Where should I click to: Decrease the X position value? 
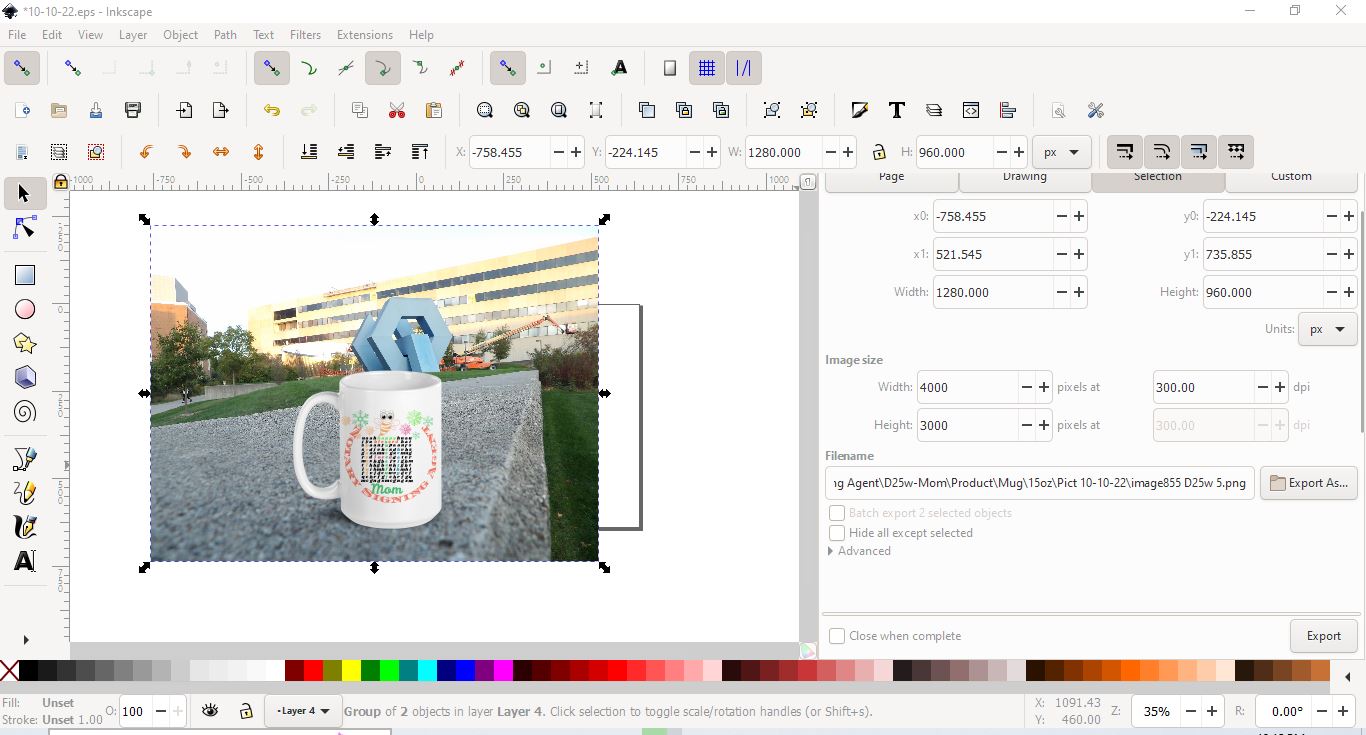559,152
